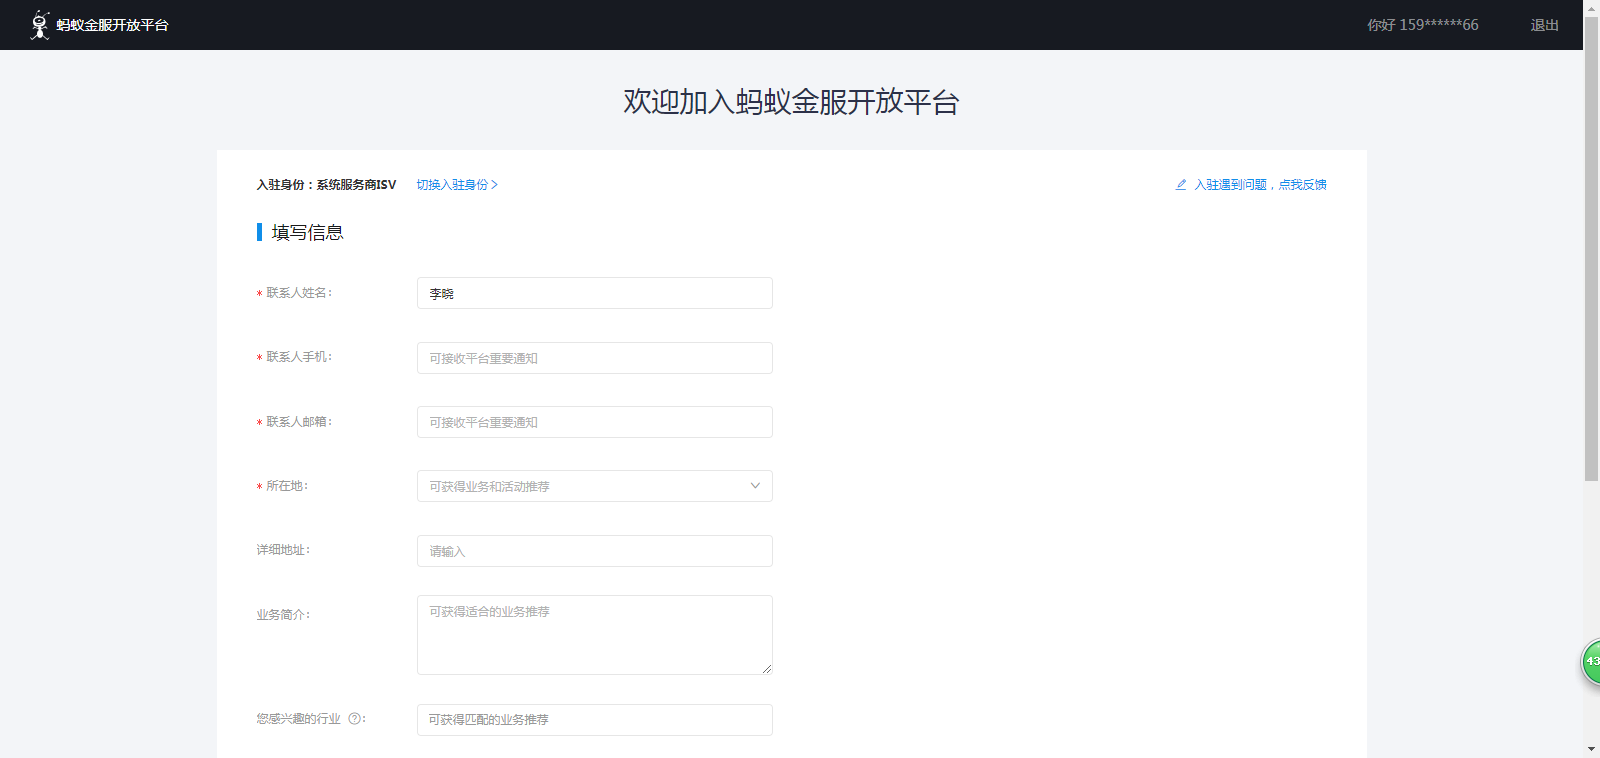Click the 填写信息 section heading
1600x758 pixels.
click(307, 232)
